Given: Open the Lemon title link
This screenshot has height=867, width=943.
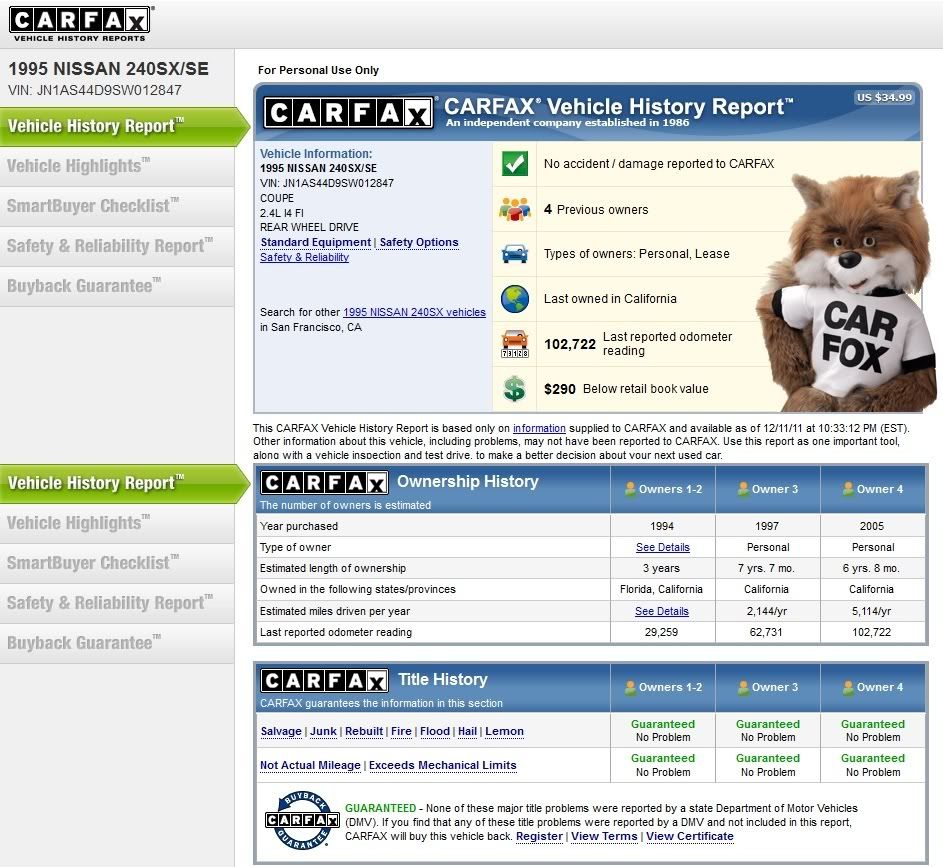Looking at the screenshot, I should (504, 731).
